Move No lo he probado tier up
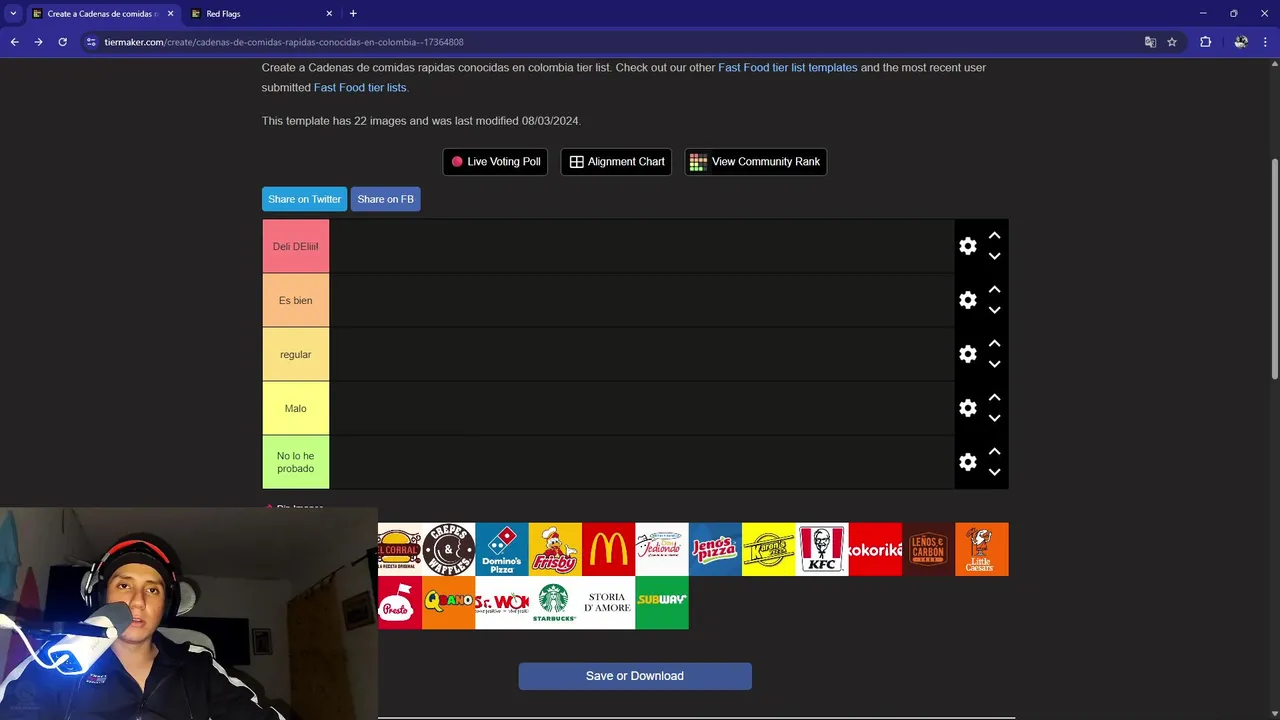 [994, 452]
